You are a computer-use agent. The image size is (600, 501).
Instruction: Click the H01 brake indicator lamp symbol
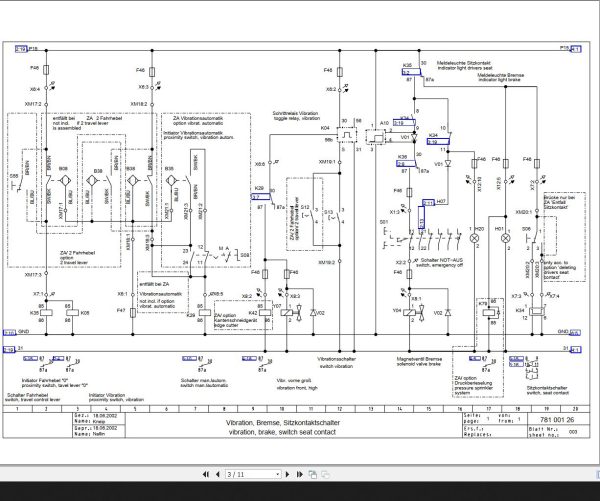(x=505, y=238)
